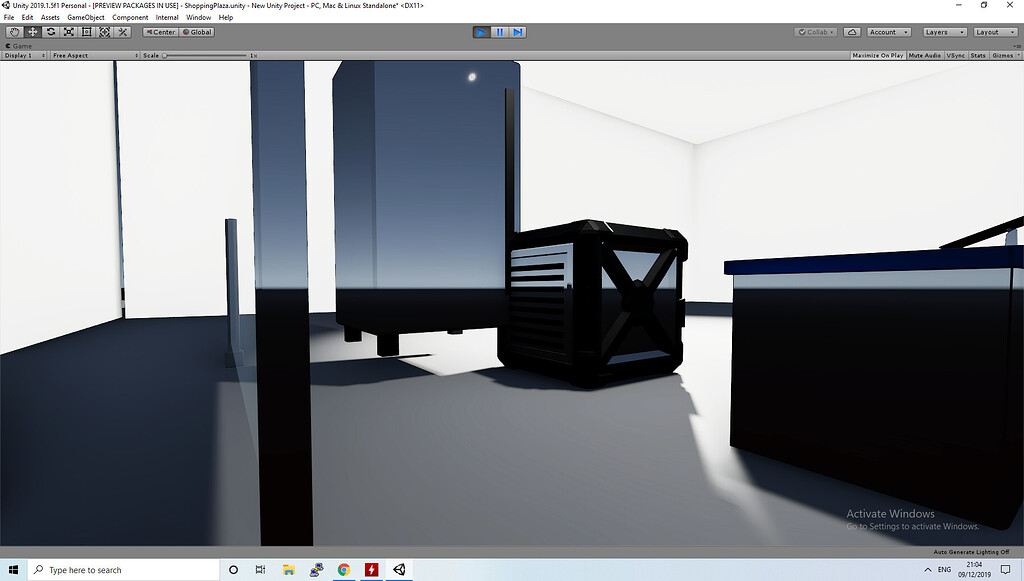Open the Custom Editor Tools icon
This screenshot has width=1024, height=581.
122,31
